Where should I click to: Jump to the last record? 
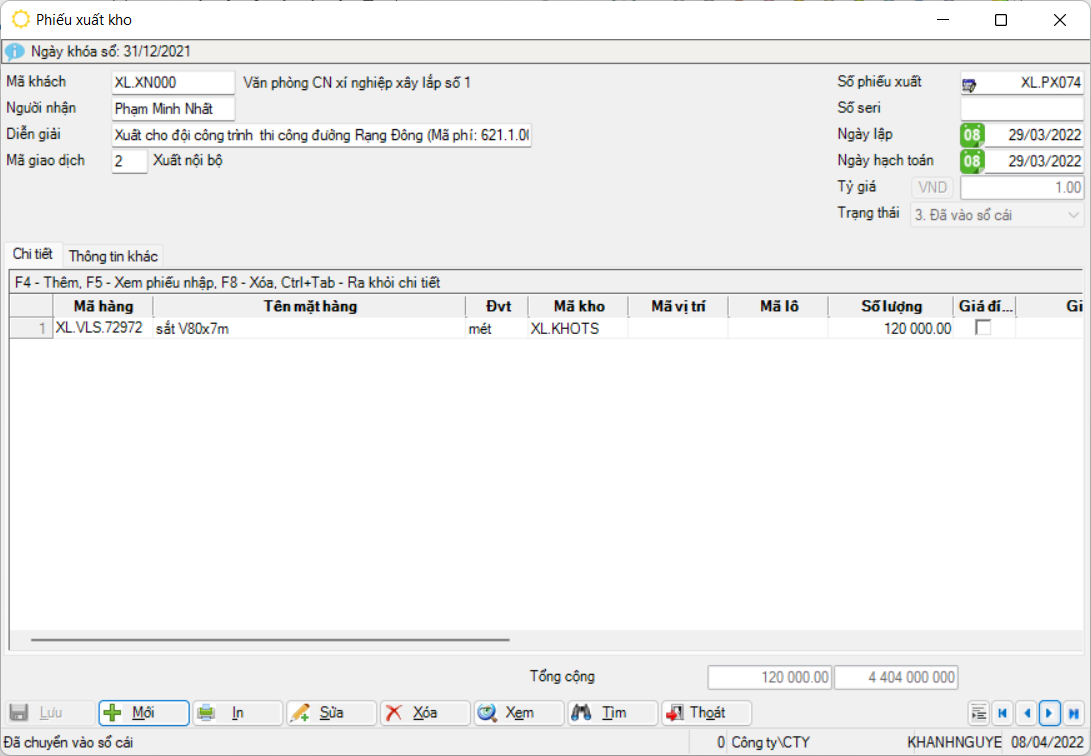pyautogui.click(x=1073, y=713)
